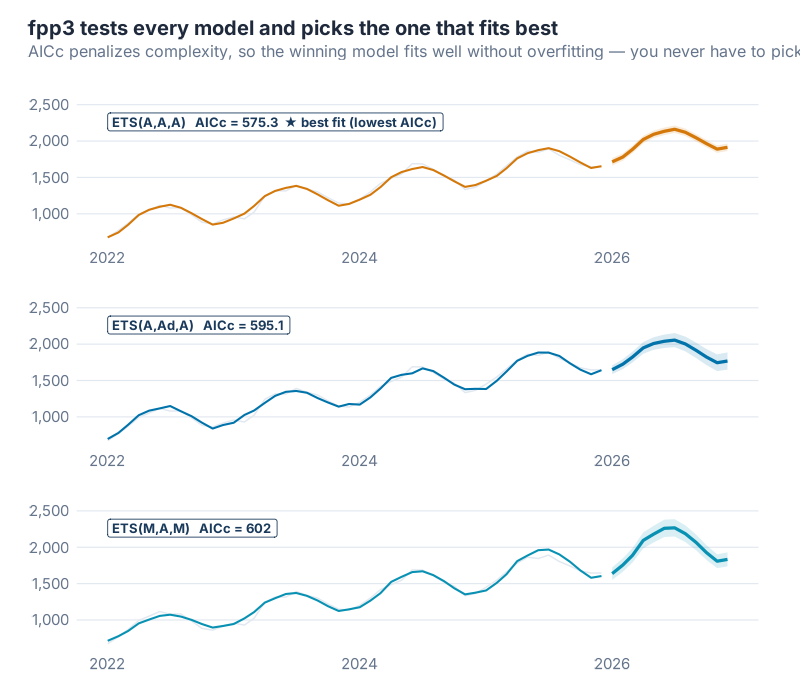800x700 pixels.
Task: Click the 2024 axis label under middle chart
Action: coord(359,461)
